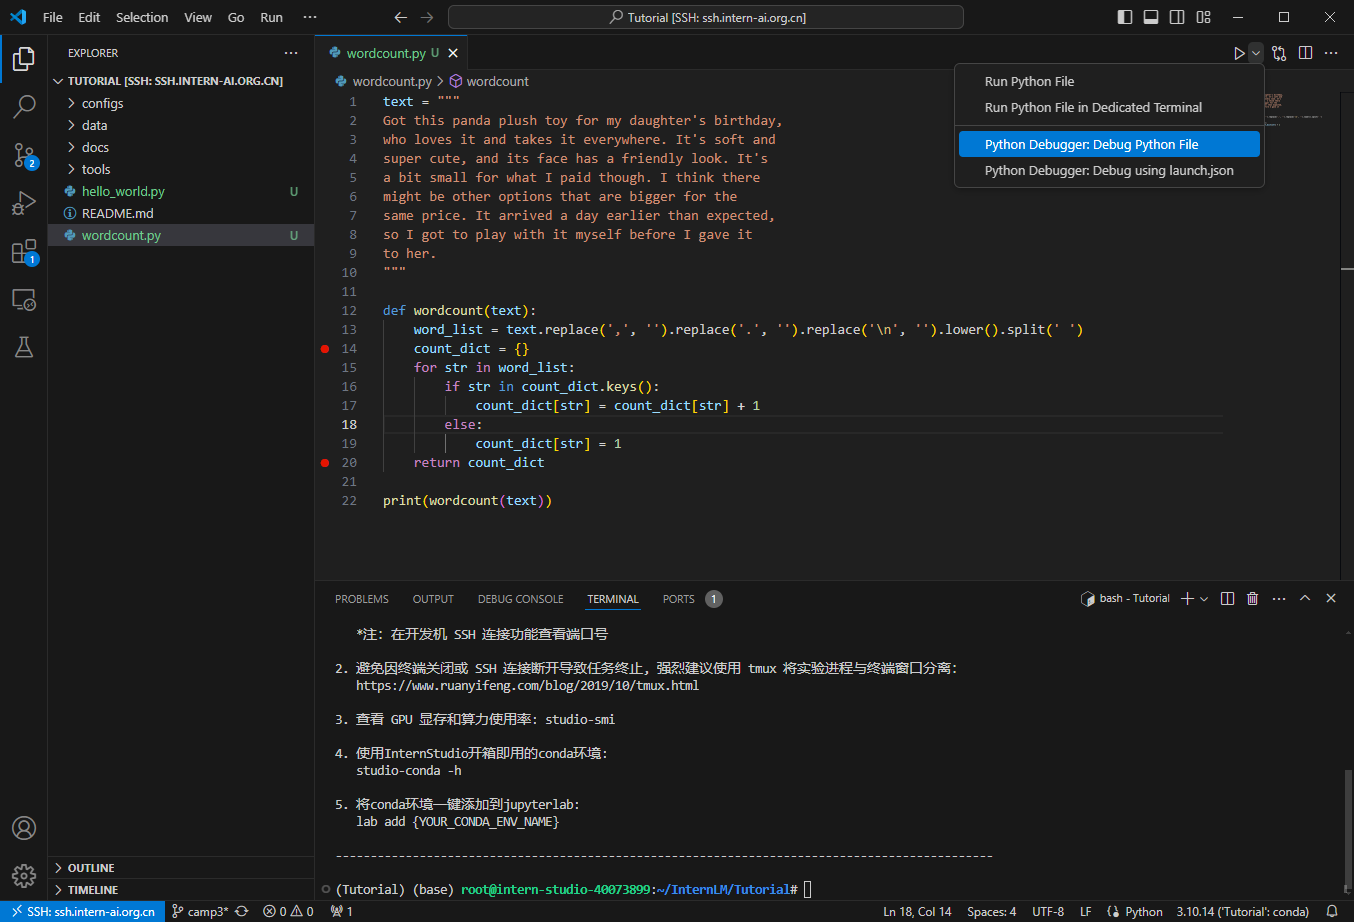Collapse the TUTORIAL root folder section
Image resolution: width=1354 pixels, height=922 pixels.
pyautogui.click(x=181, y=81)
